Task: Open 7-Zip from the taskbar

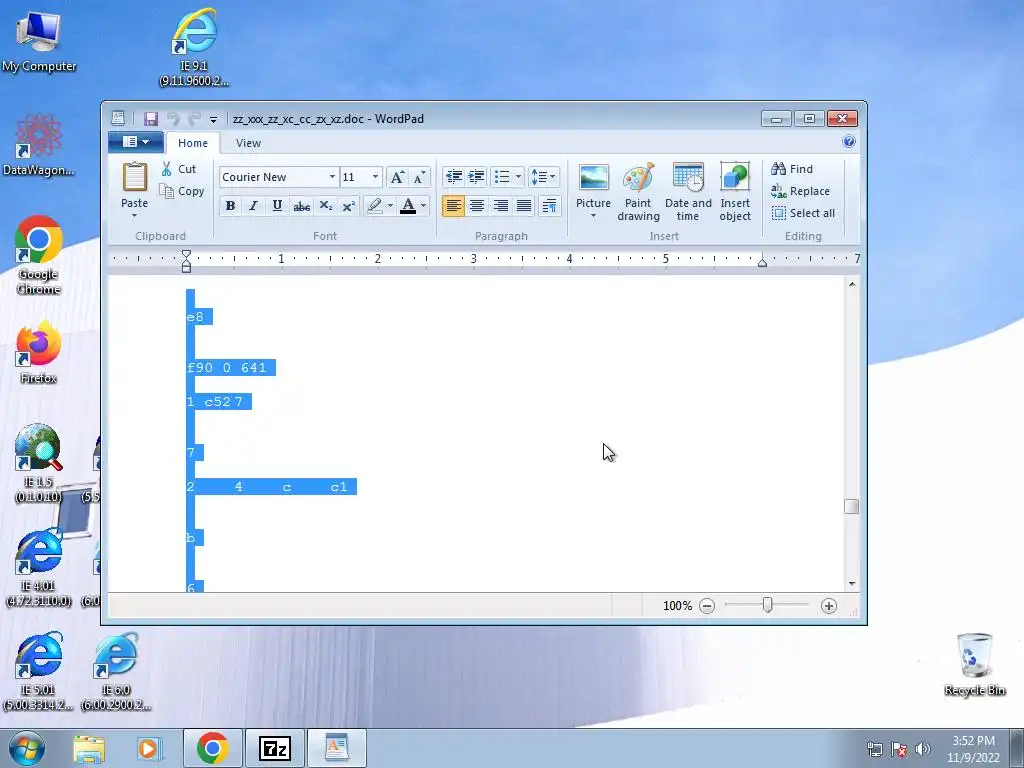Action: (274, 748)
